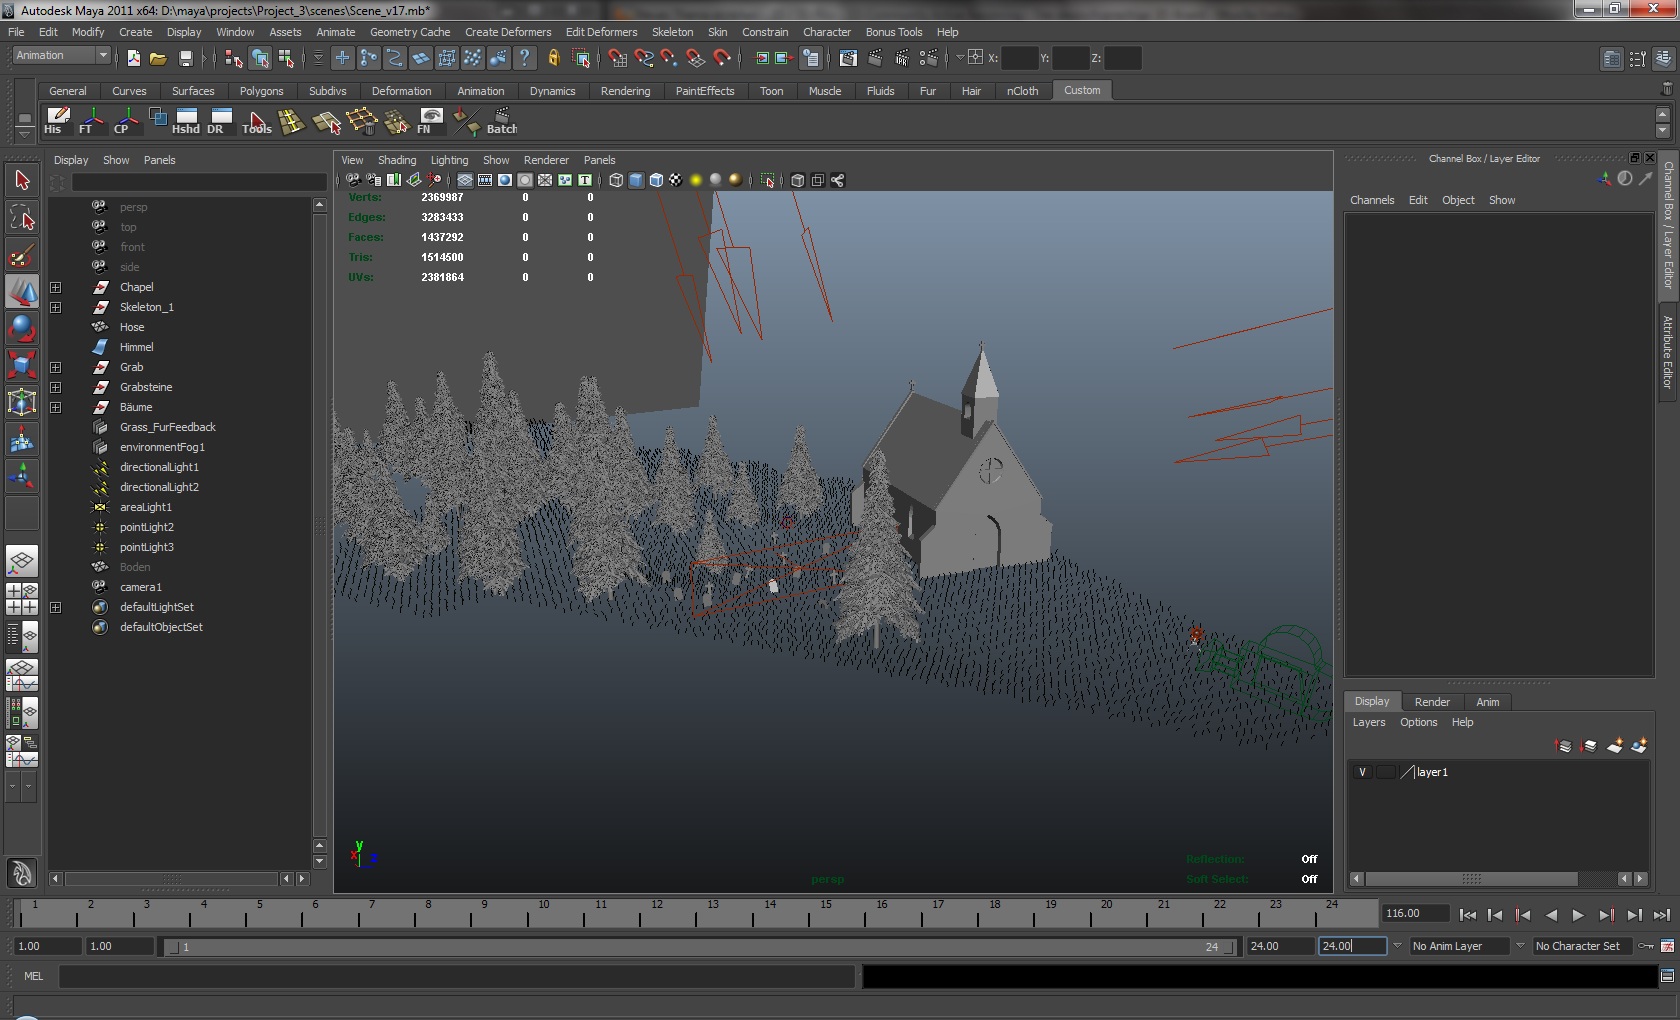Go to end of playback range

tap(1661, 915)
